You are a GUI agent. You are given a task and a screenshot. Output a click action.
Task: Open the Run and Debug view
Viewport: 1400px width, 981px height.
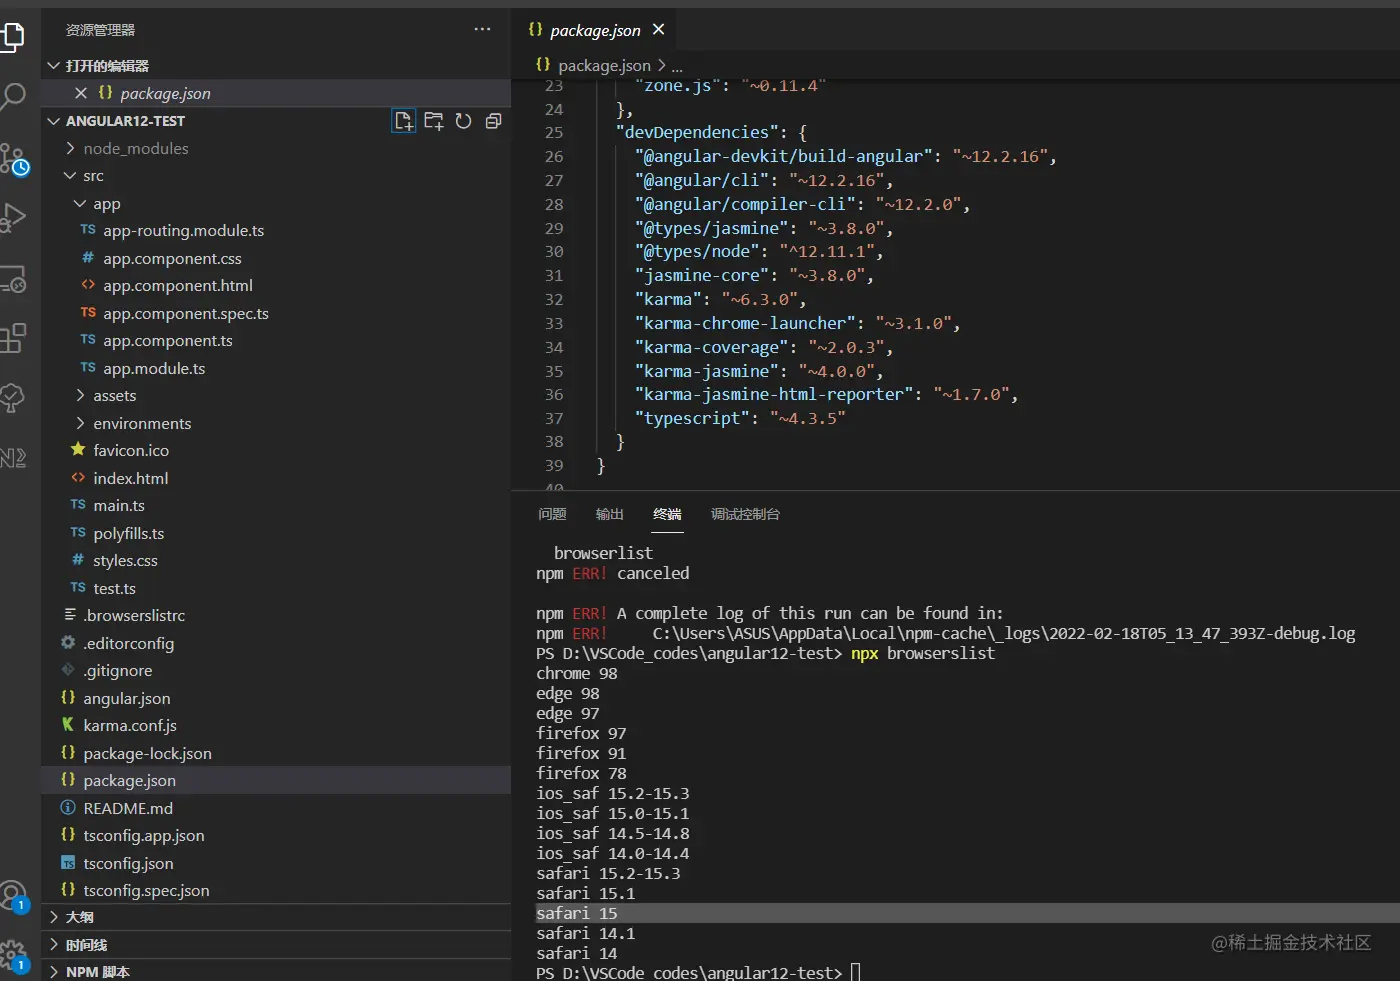click(13, 217)
